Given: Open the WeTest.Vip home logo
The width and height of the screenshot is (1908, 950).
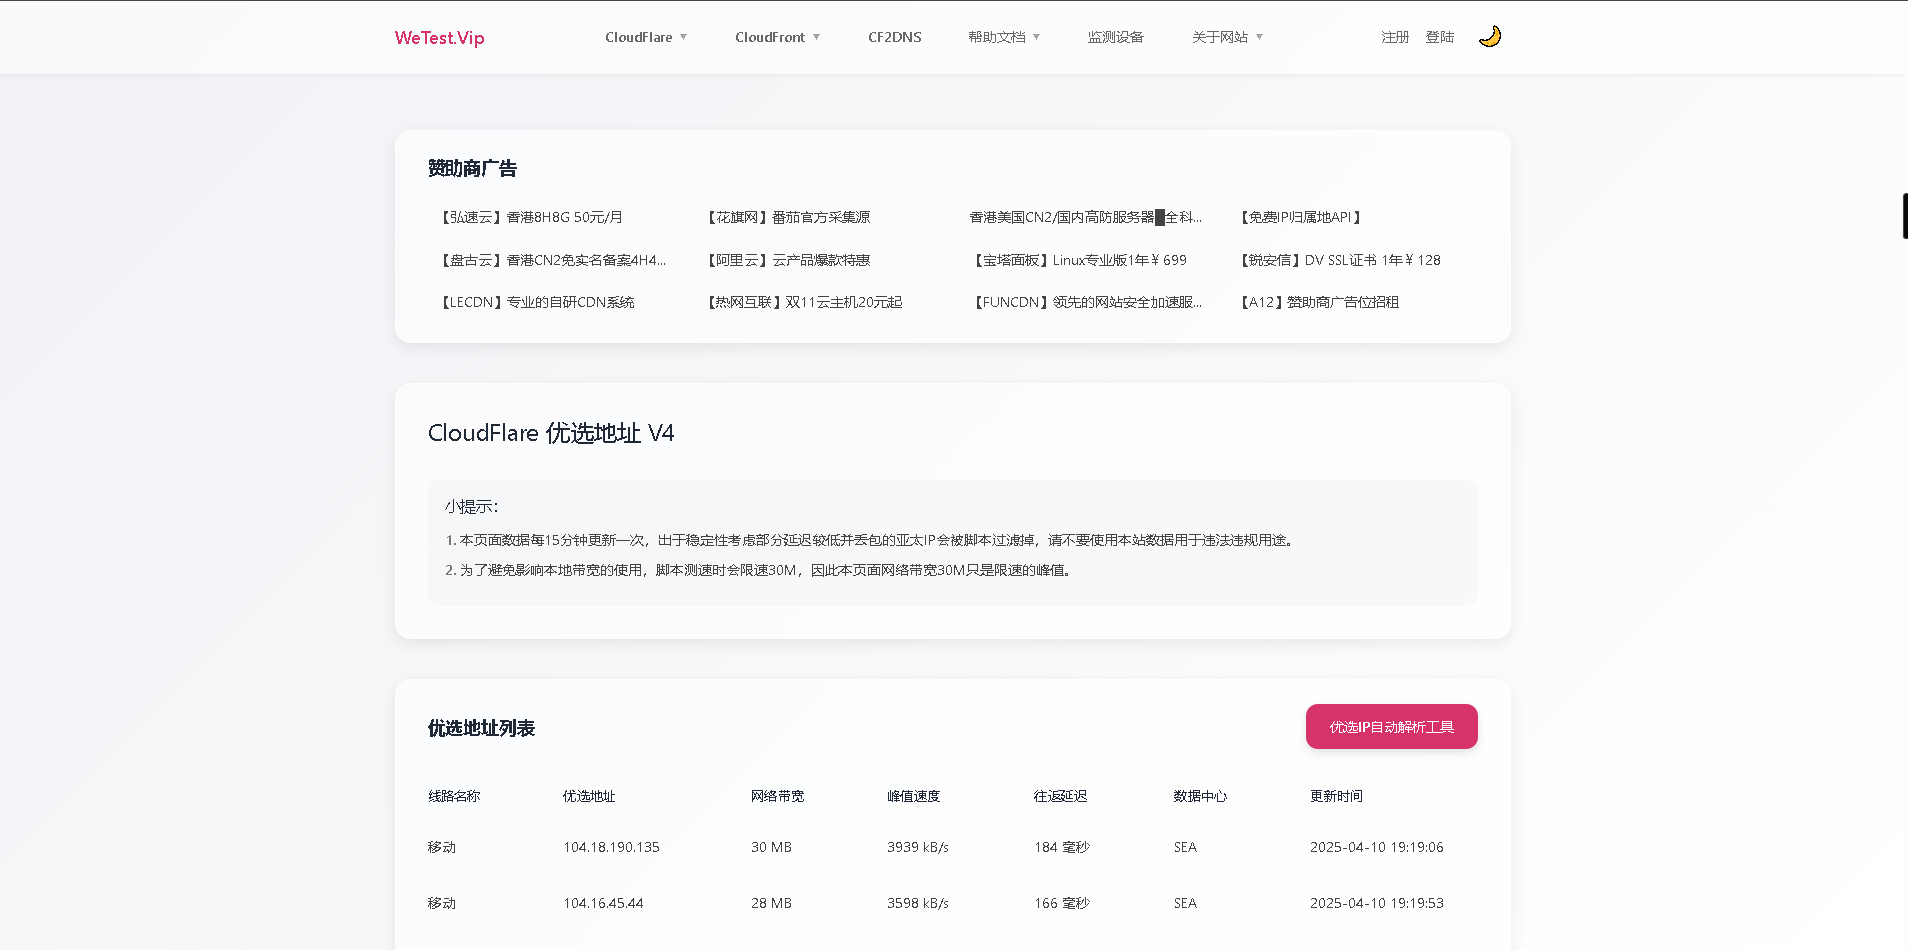Looking at the screenshot, I should (439, 38).
